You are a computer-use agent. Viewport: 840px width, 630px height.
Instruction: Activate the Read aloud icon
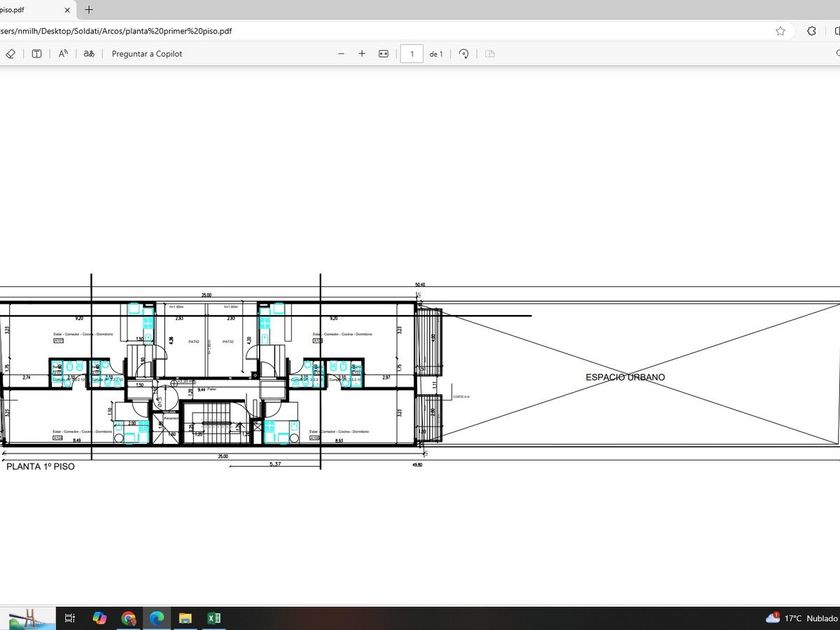[x=63, y=54]
